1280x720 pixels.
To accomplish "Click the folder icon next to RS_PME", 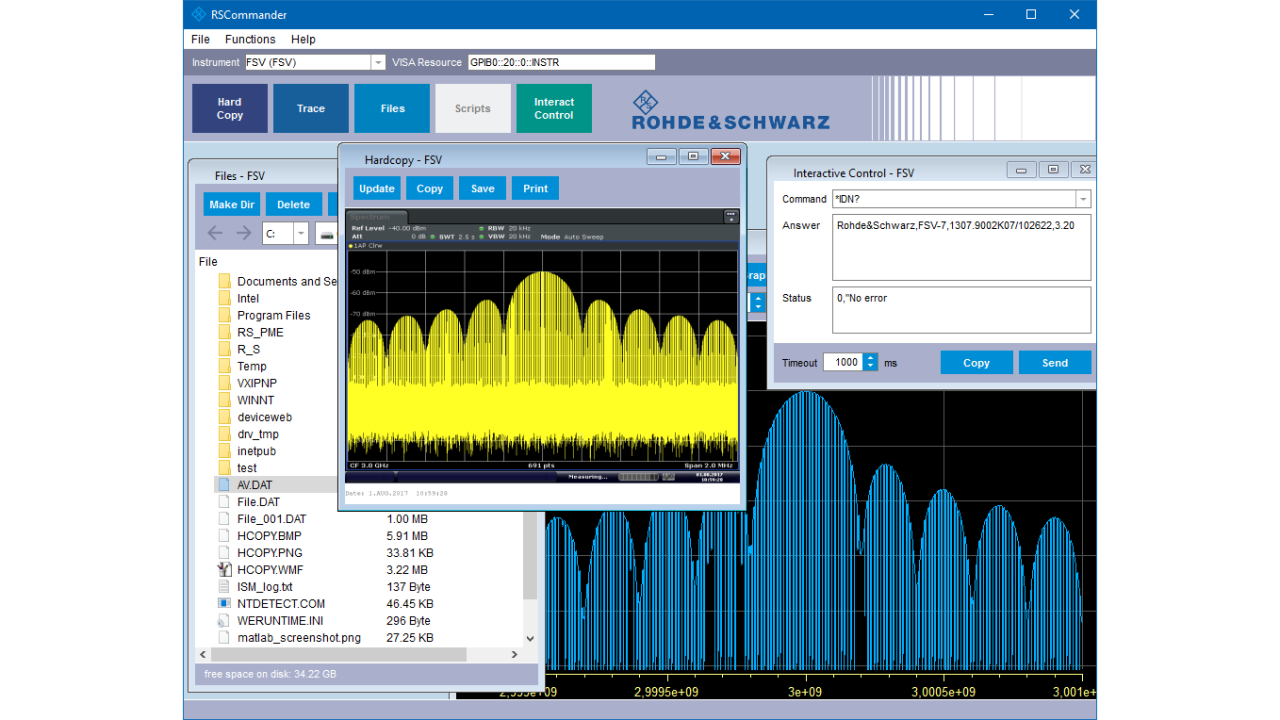I will pyautogui.click(x=224, y=332).
